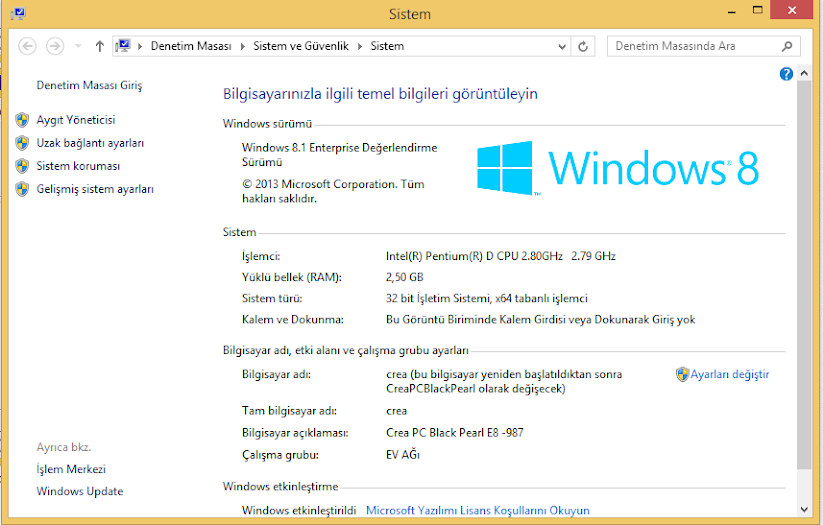Click the Windows 8 logo
This screenshot has height=525, width=823.
618,168
